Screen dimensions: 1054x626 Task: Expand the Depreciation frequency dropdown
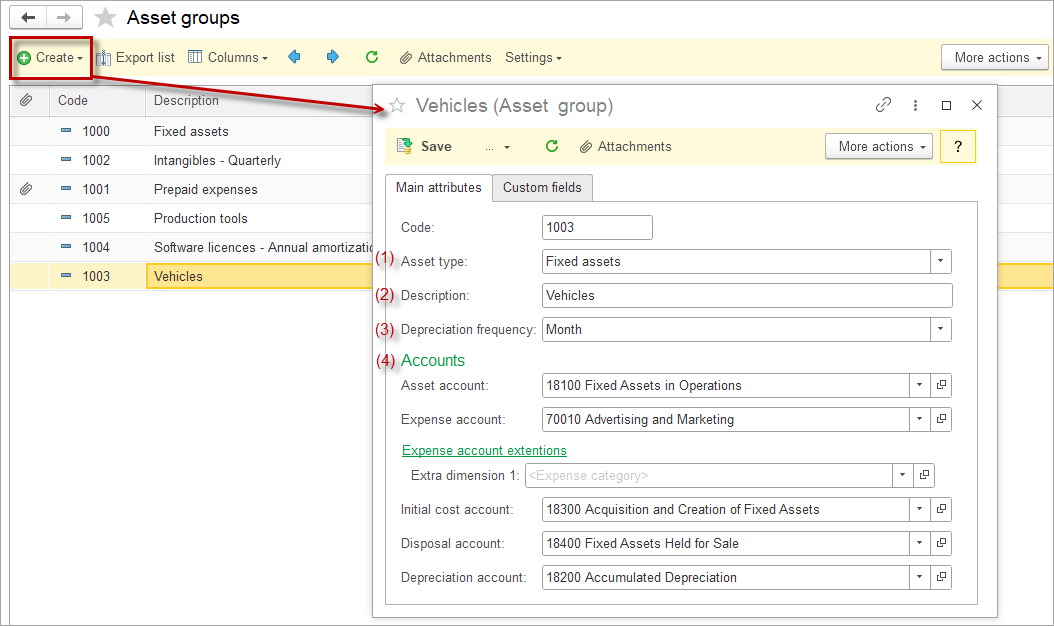tap(940, 329)
